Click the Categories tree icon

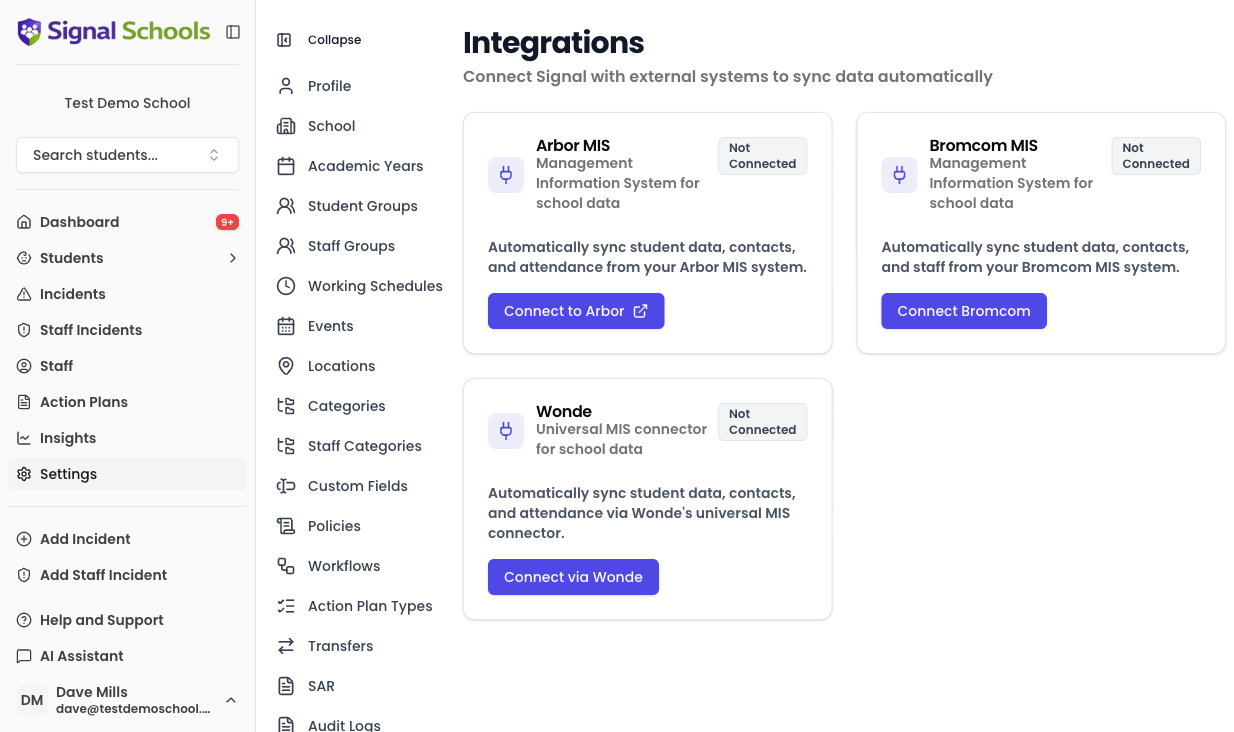(x=286, y=406)
